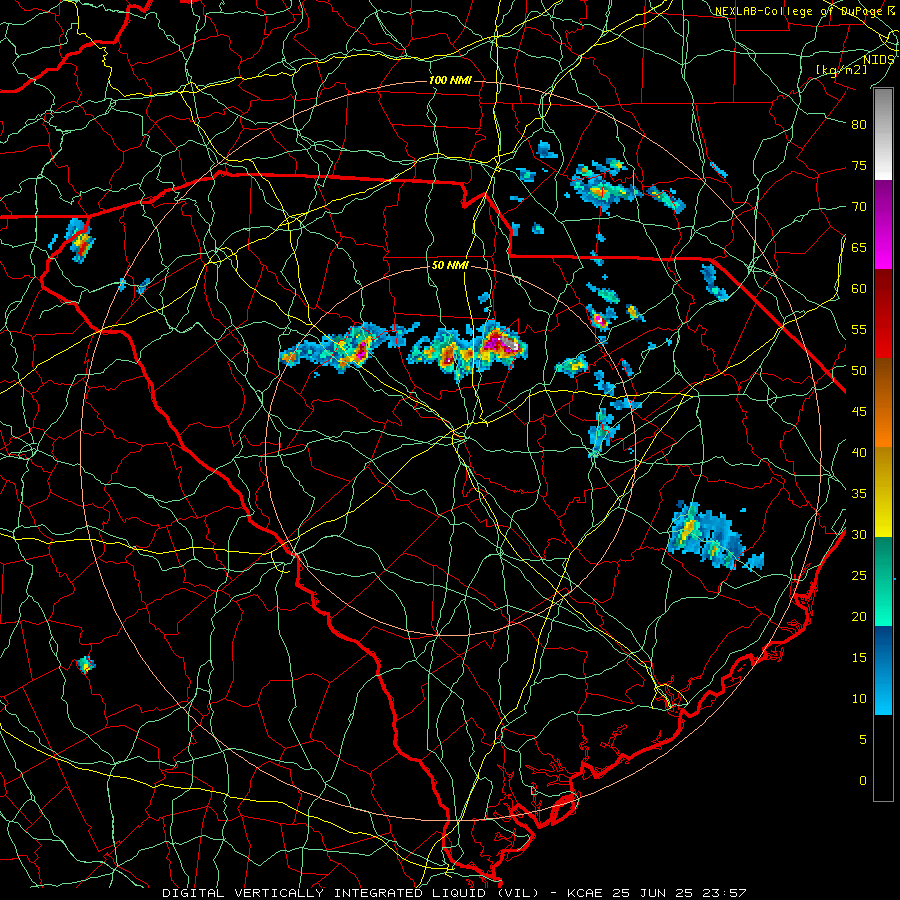Pick the yellow segment of the color scale
This screenshot has width=900, height=900.
pyautogui.click(x=883, y=492)
